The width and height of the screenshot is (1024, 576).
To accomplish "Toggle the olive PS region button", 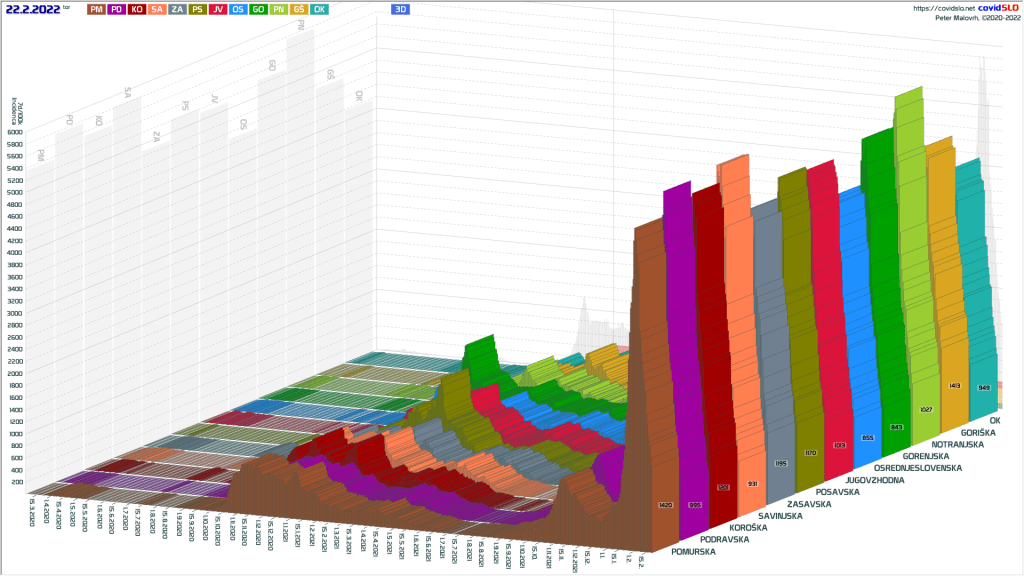I will 198,9.
